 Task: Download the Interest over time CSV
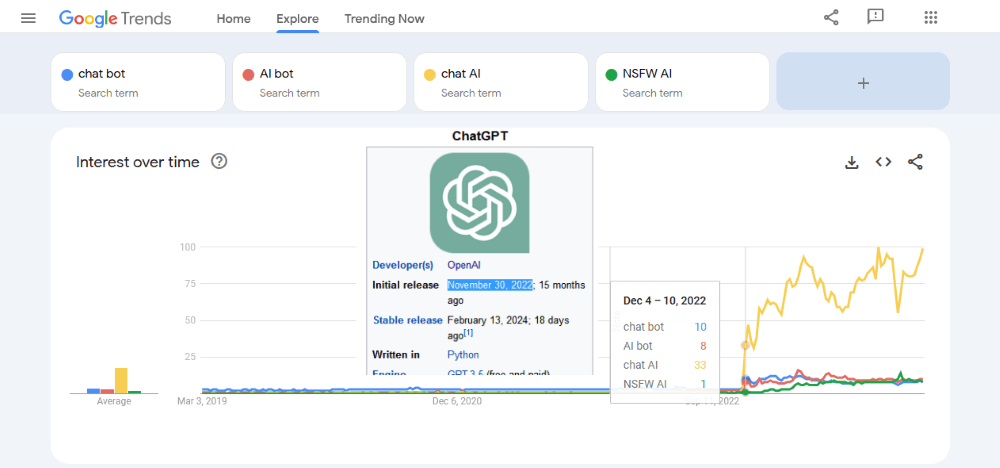click(852, 162)
